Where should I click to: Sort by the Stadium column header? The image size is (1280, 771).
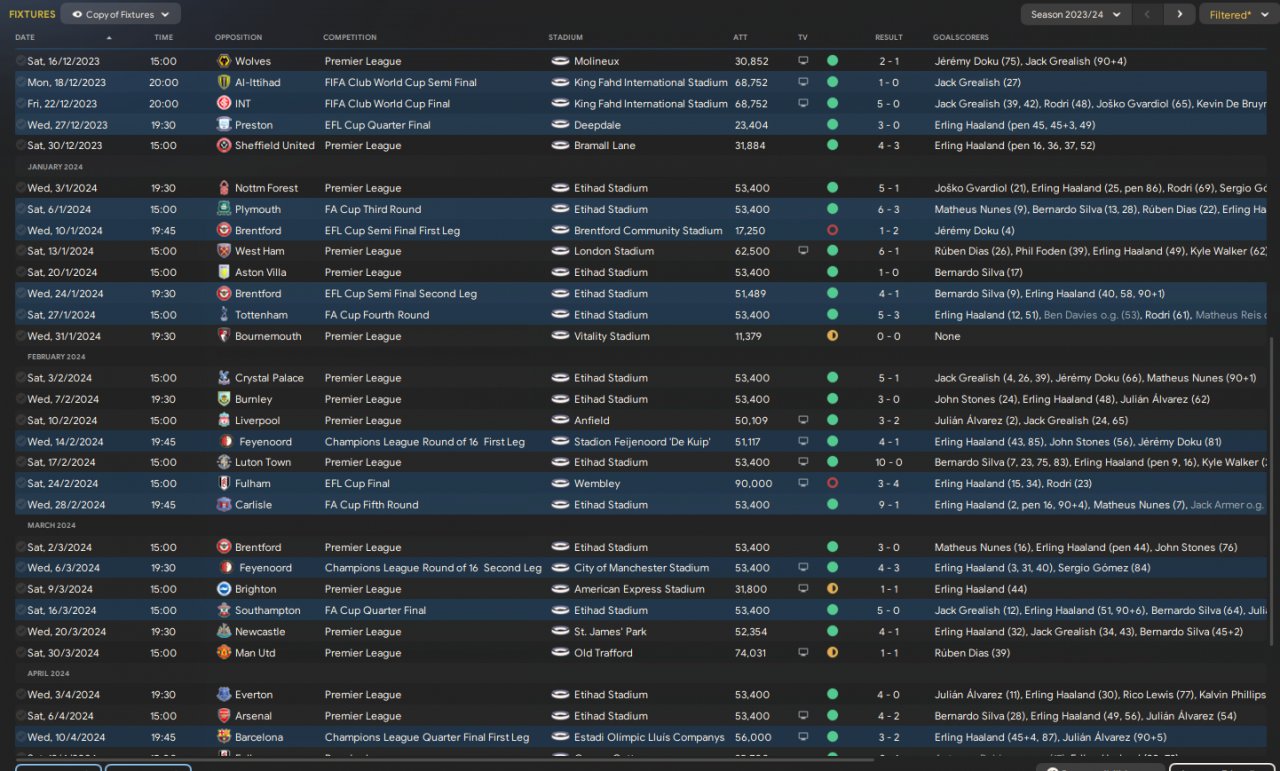coord(565,37)
